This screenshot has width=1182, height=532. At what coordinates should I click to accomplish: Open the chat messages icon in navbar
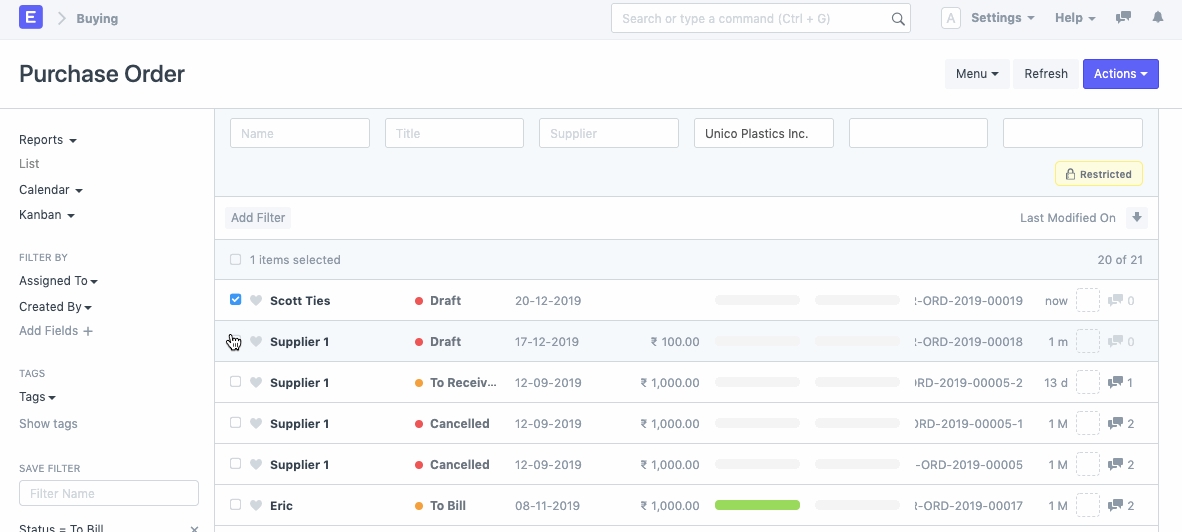tap(1124, 18)
